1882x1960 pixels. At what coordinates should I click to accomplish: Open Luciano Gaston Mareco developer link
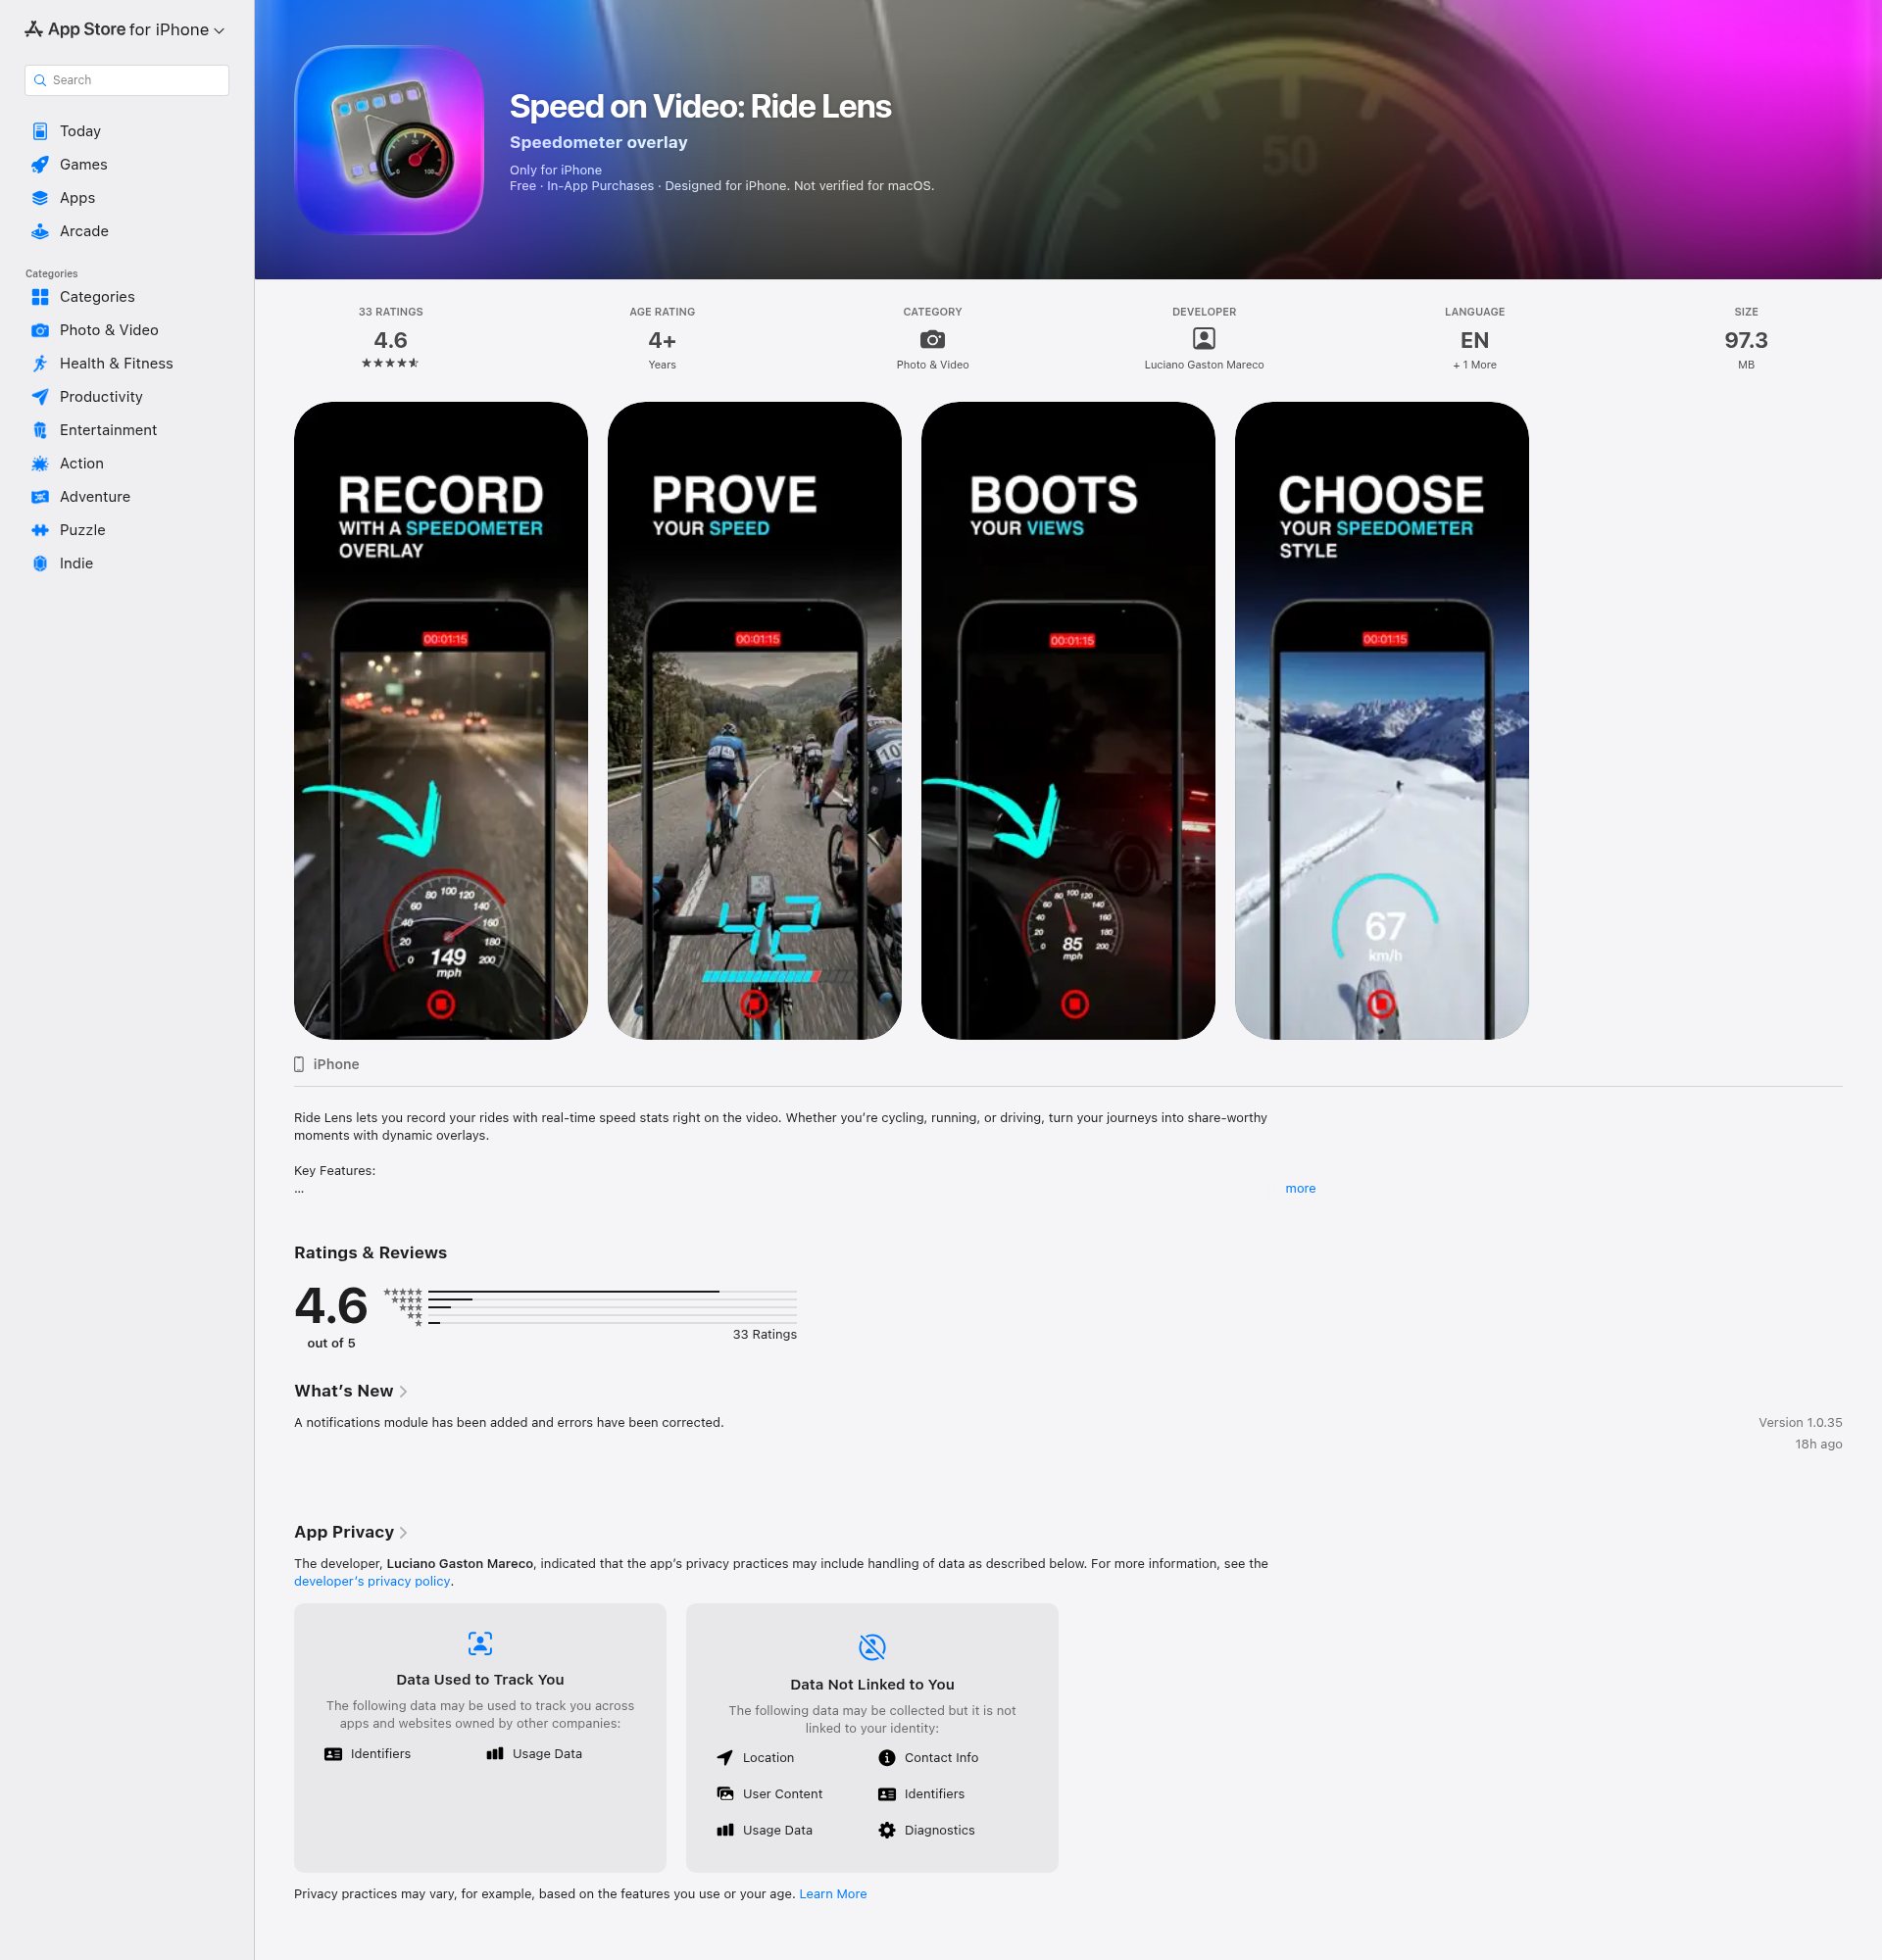(x=1204, y=365)
